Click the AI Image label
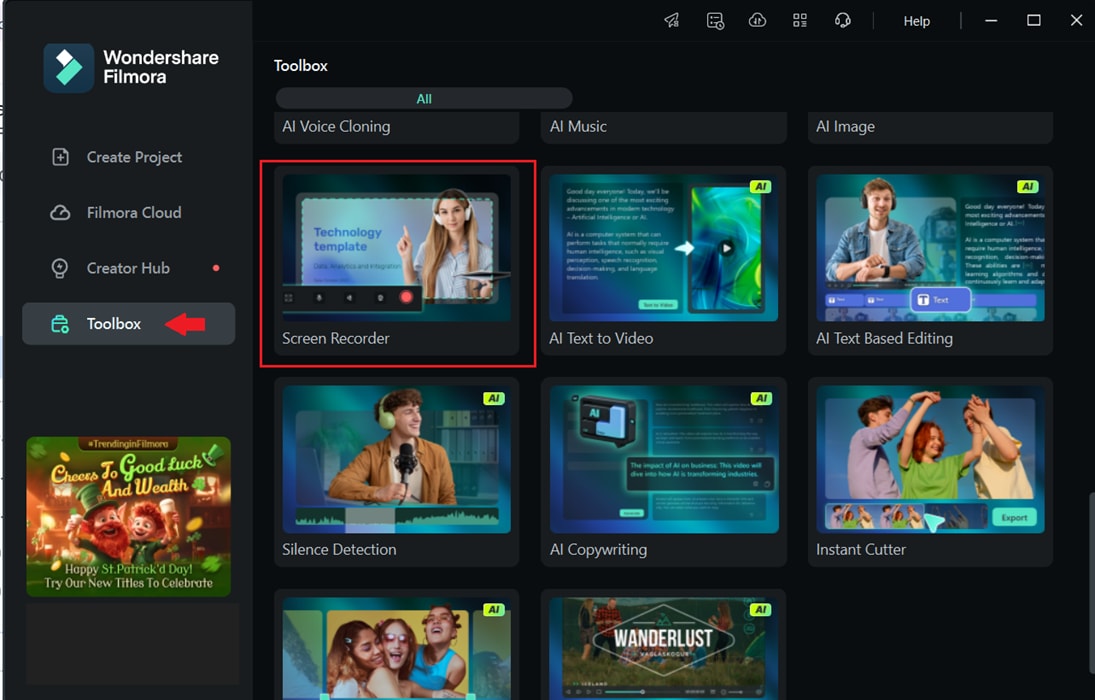Image resolution: width=1095 pixels, height=700 pixels. tap(845, 126)
